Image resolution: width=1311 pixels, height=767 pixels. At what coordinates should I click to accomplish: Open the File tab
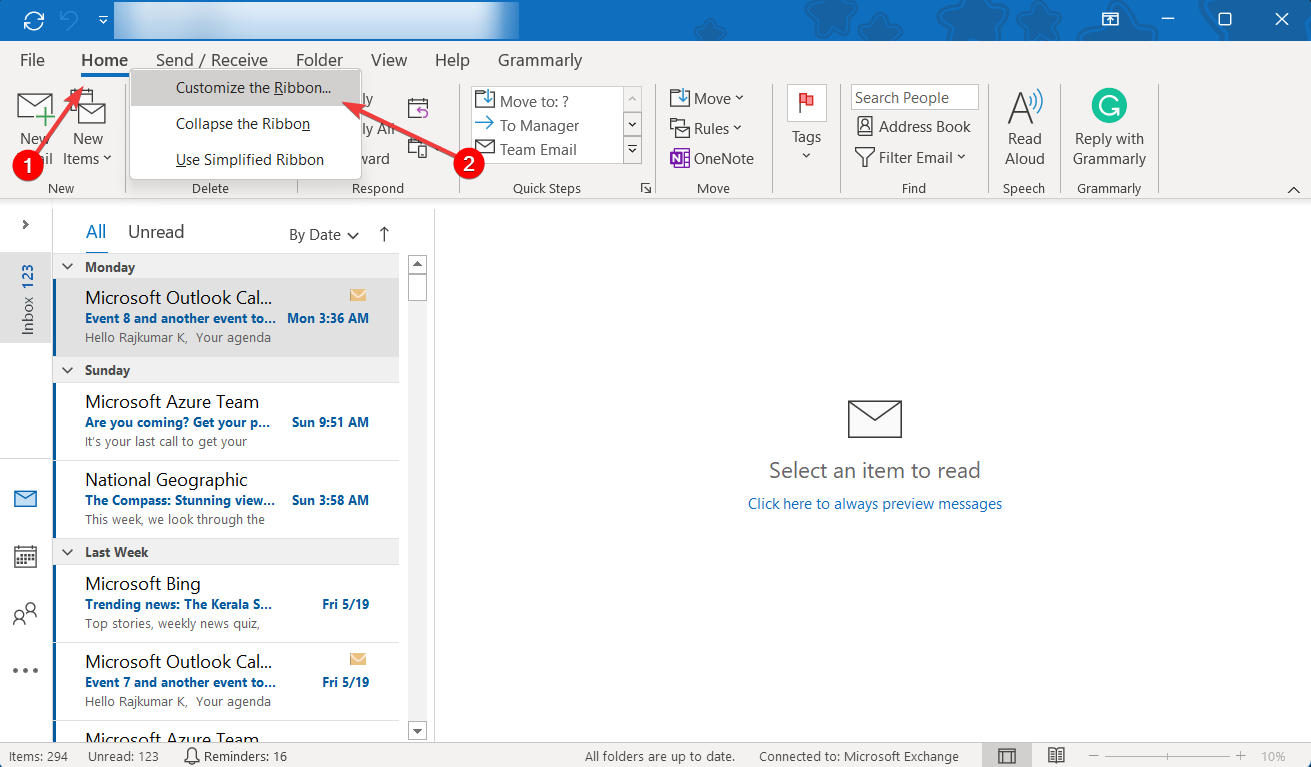pos(32,60)
